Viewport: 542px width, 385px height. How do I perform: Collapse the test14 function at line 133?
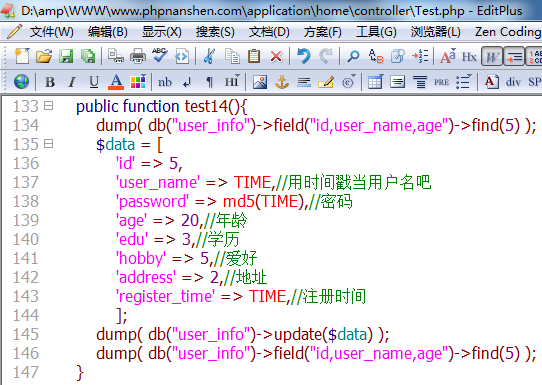pyautogui.click(x=49, y=105)
